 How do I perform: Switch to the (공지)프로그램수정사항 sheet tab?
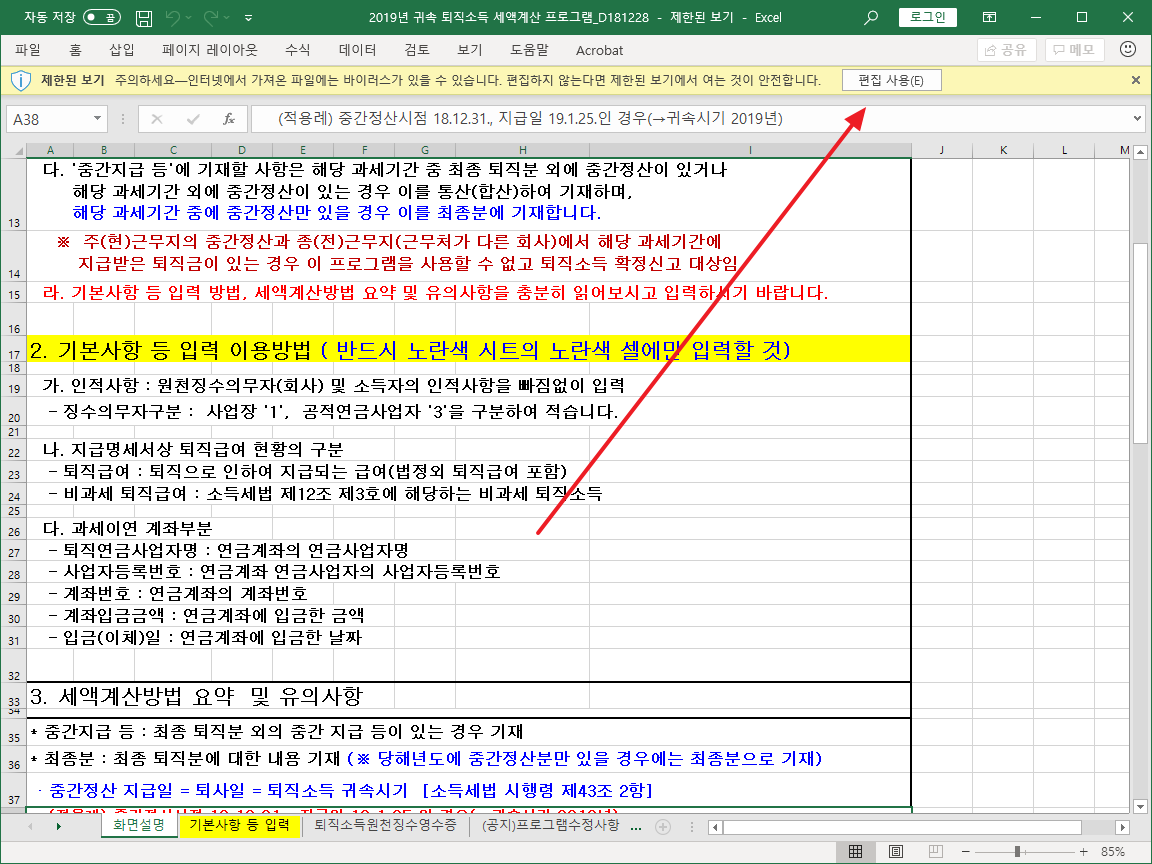pos(550,826)
